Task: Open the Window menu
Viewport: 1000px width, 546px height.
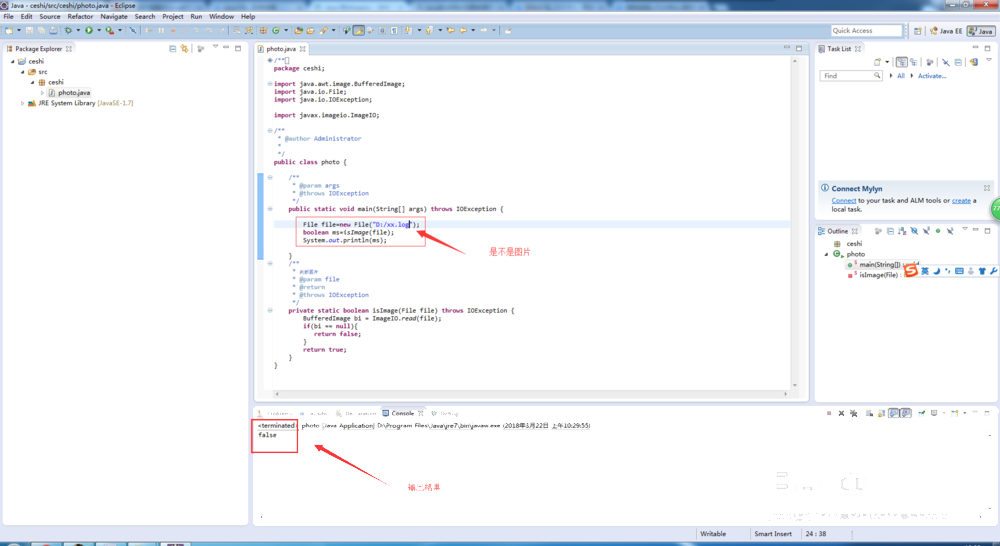Action: tap(221, 17)
